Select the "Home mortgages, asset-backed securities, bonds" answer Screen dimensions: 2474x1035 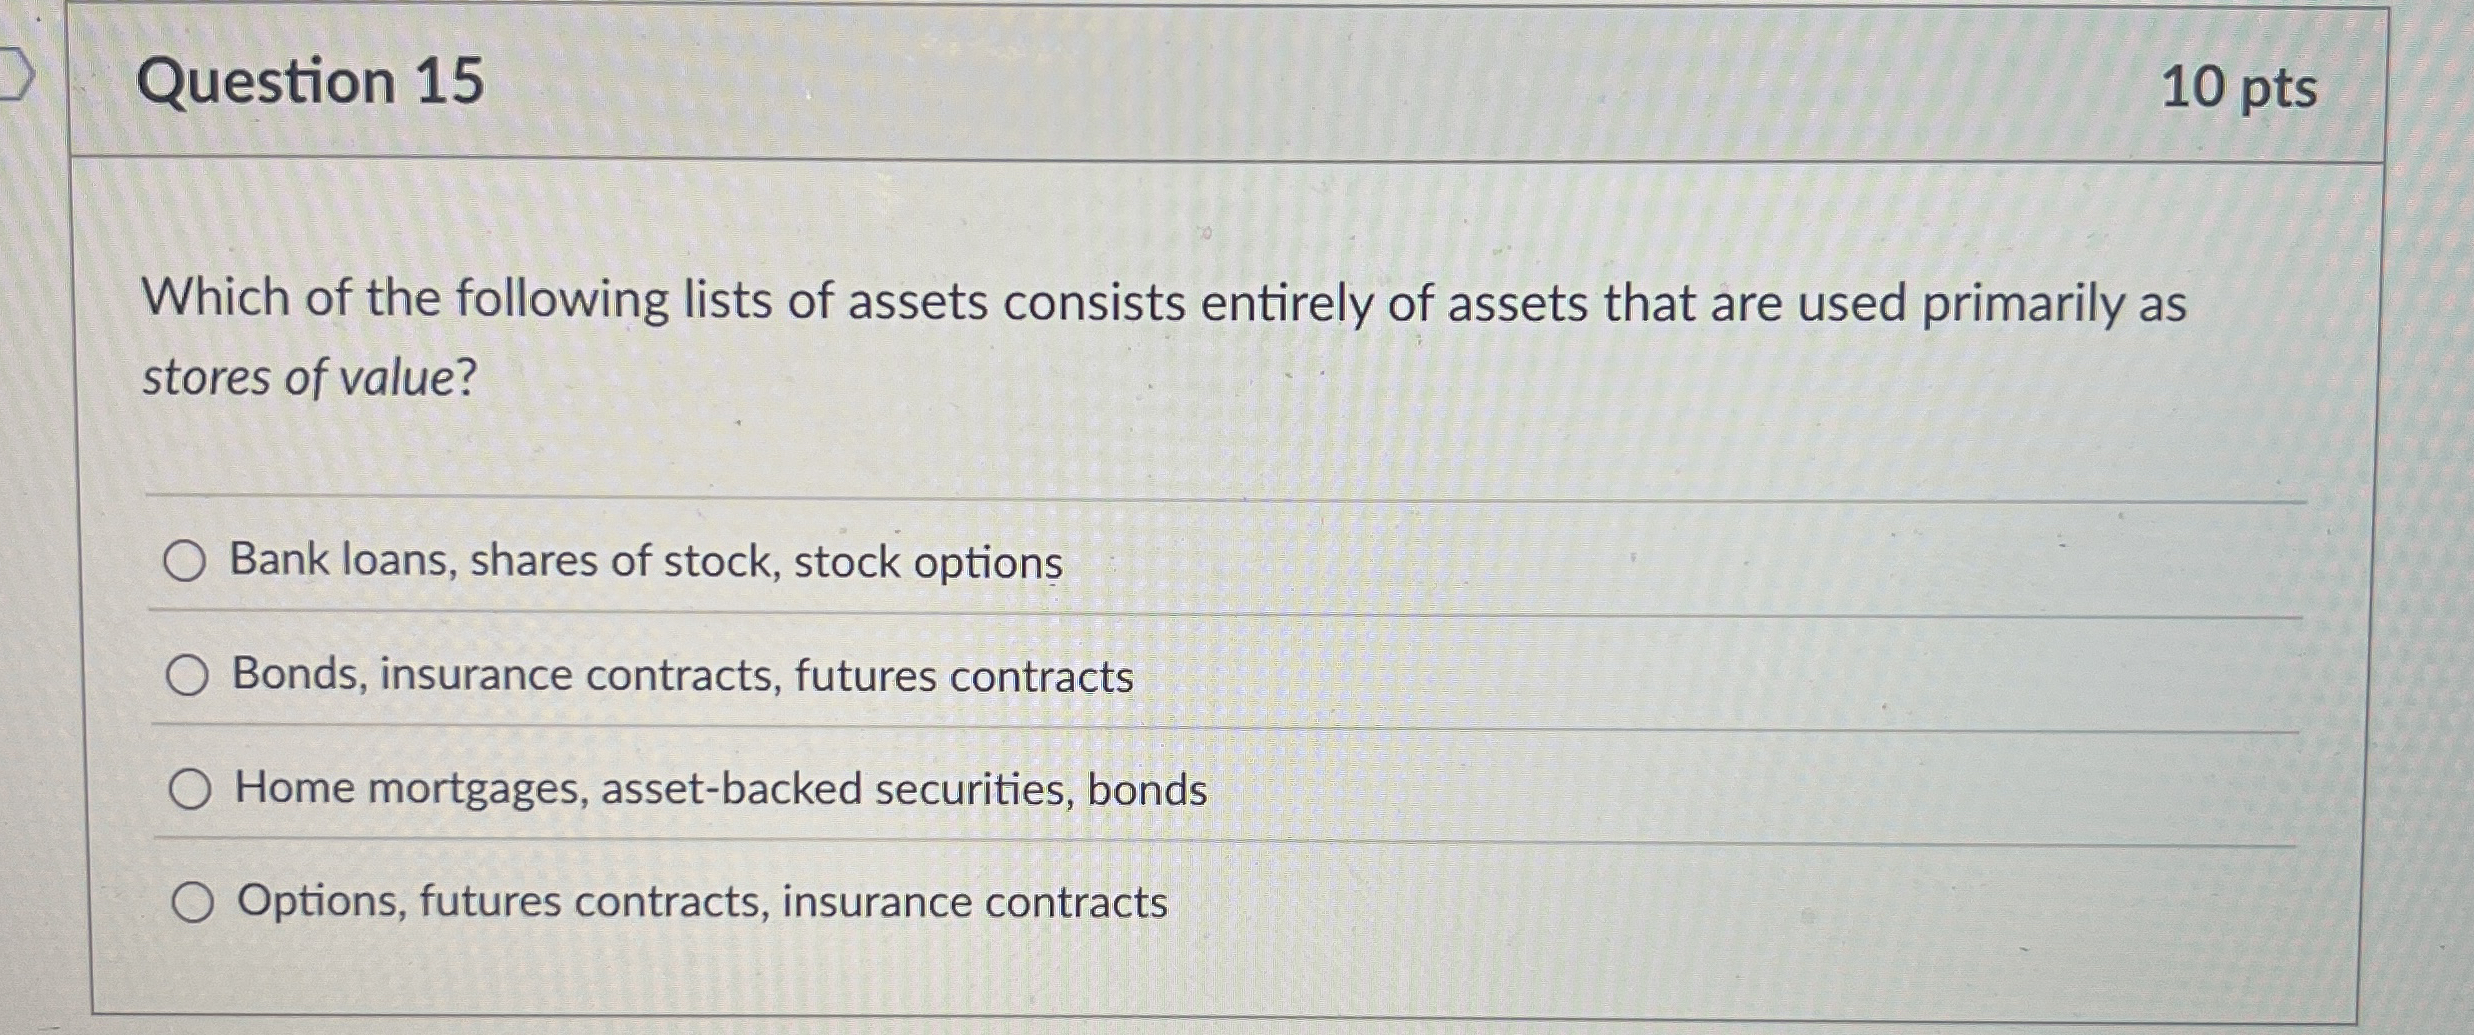point(720,792)
